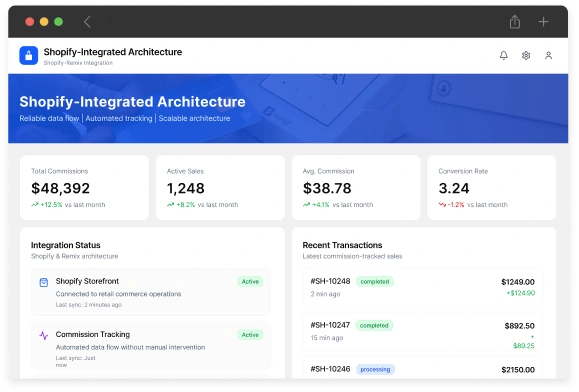Open notifications bell icon
The width and height of the screenshot is (579, 392).
(x=504, y=55)
